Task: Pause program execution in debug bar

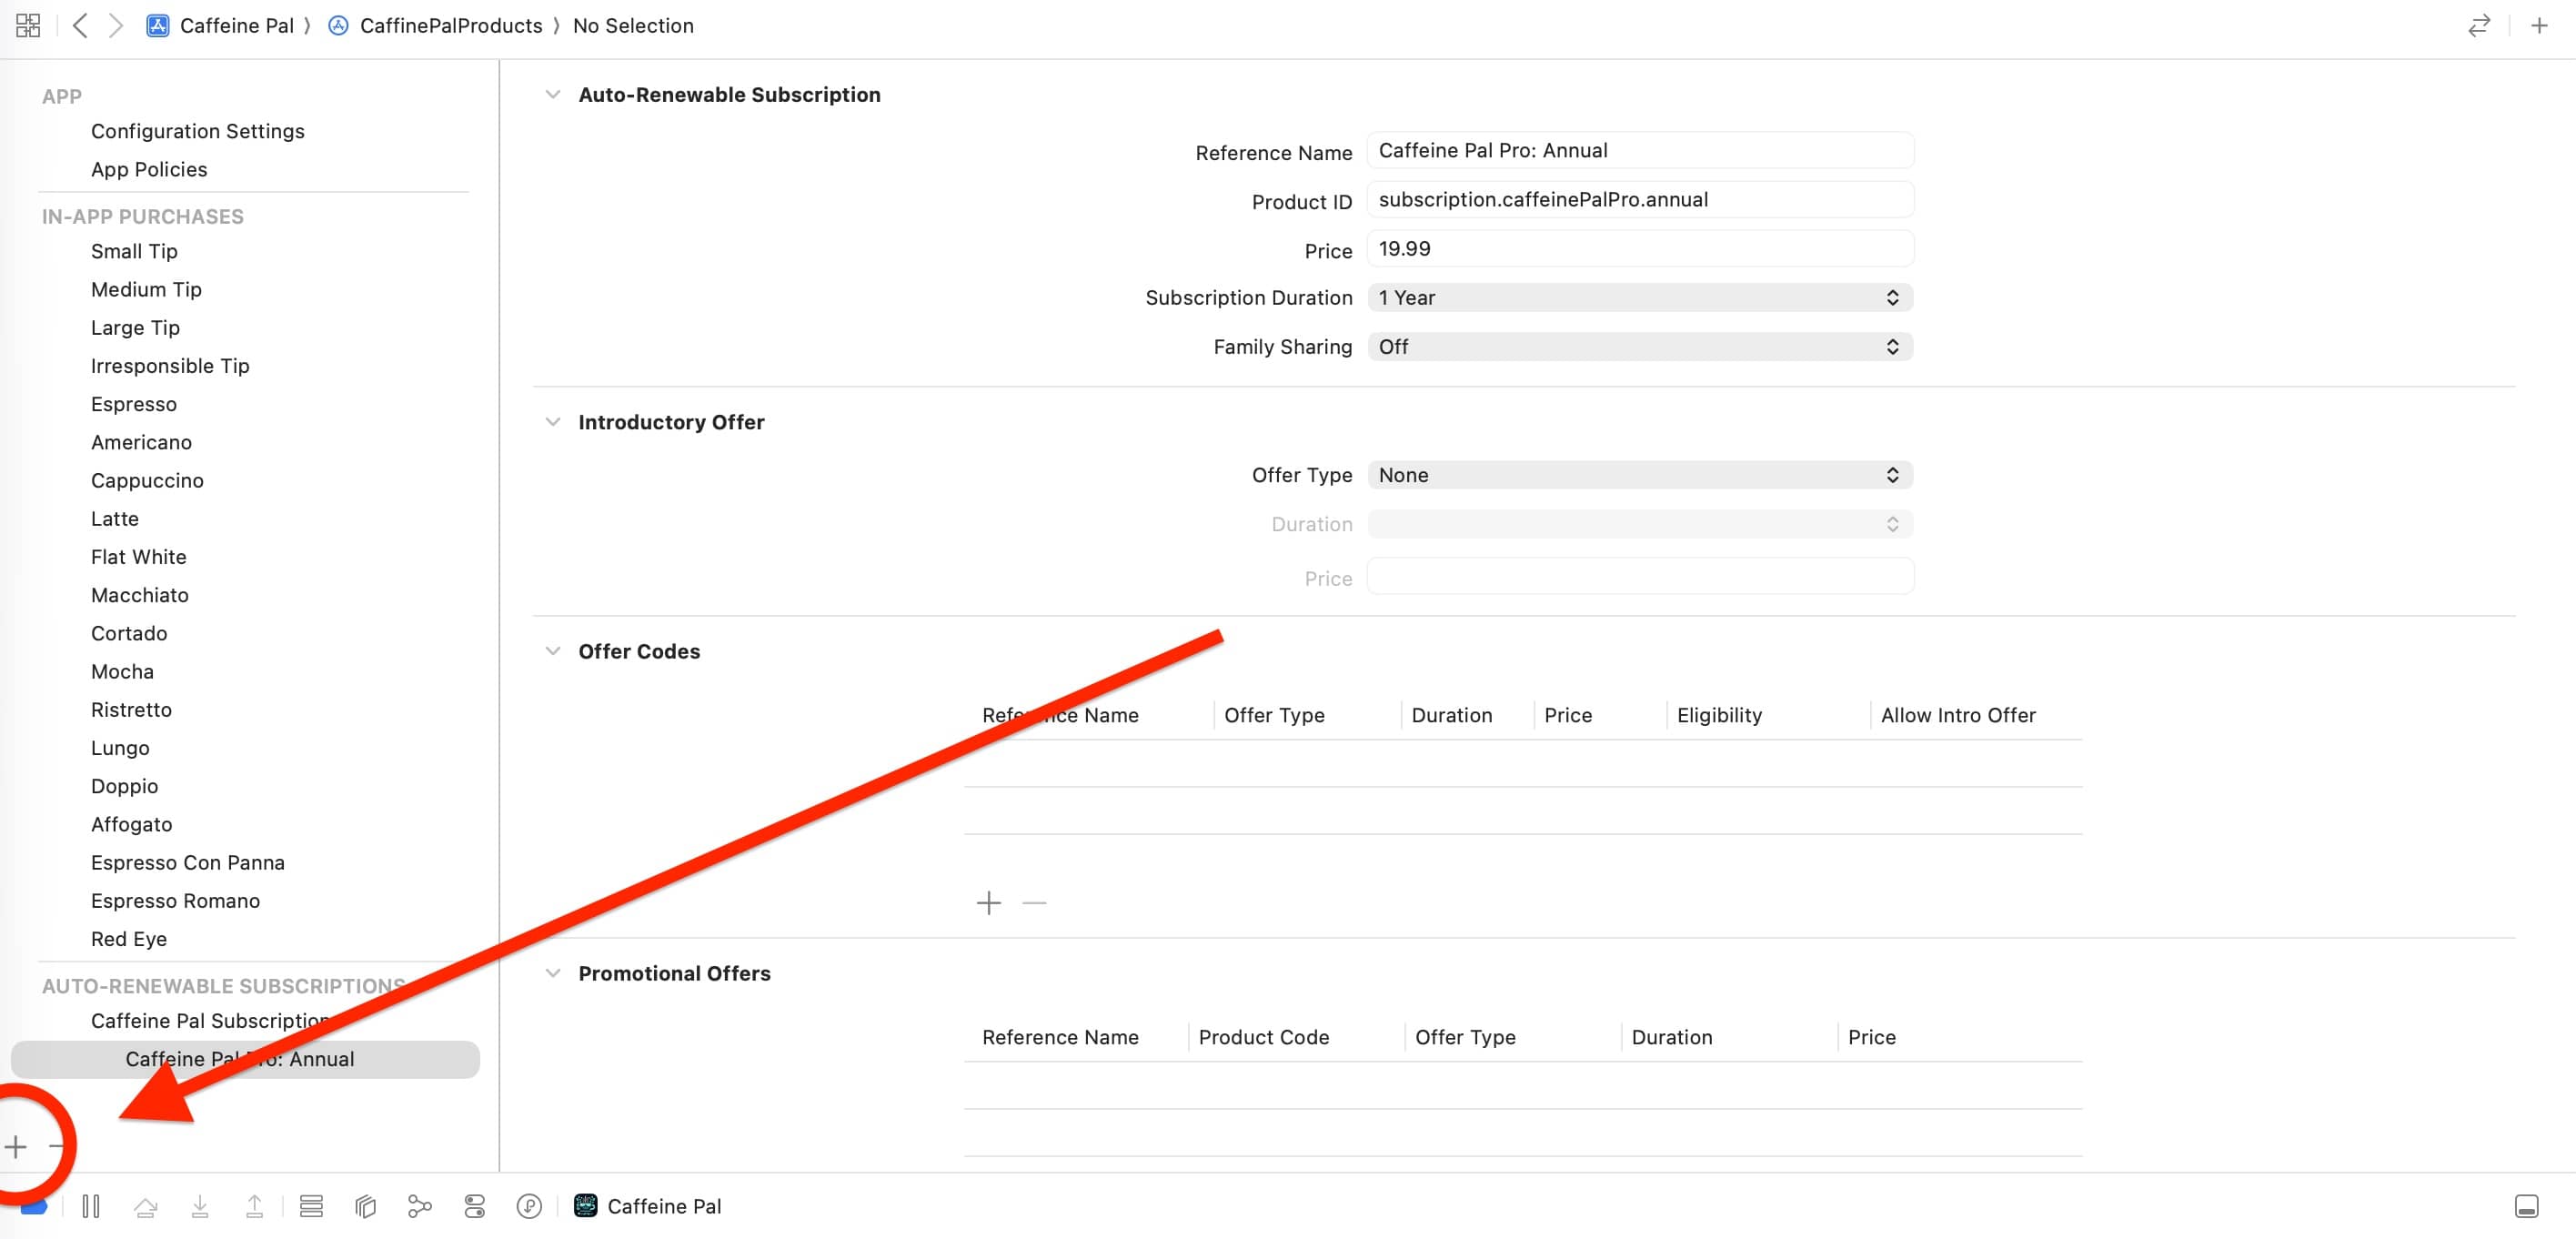Action: tap(91, 1206)
